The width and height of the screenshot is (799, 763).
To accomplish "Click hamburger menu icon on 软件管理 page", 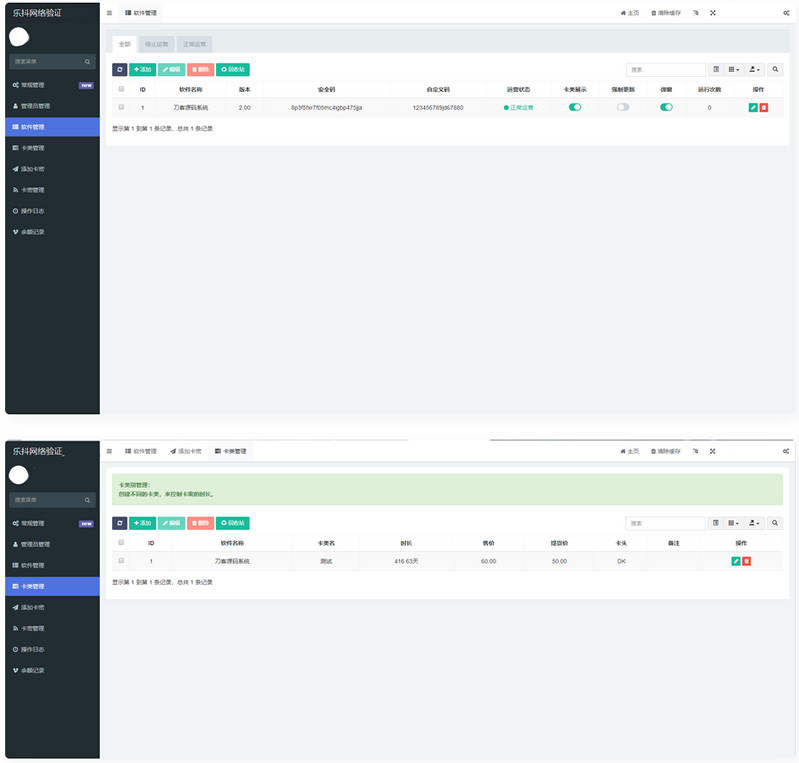I will (109, 13).
